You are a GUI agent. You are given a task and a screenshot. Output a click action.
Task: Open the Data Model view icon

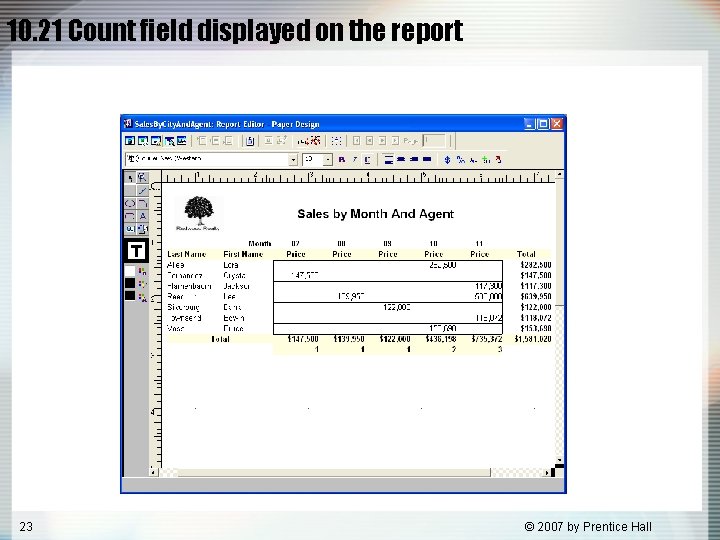130,141
